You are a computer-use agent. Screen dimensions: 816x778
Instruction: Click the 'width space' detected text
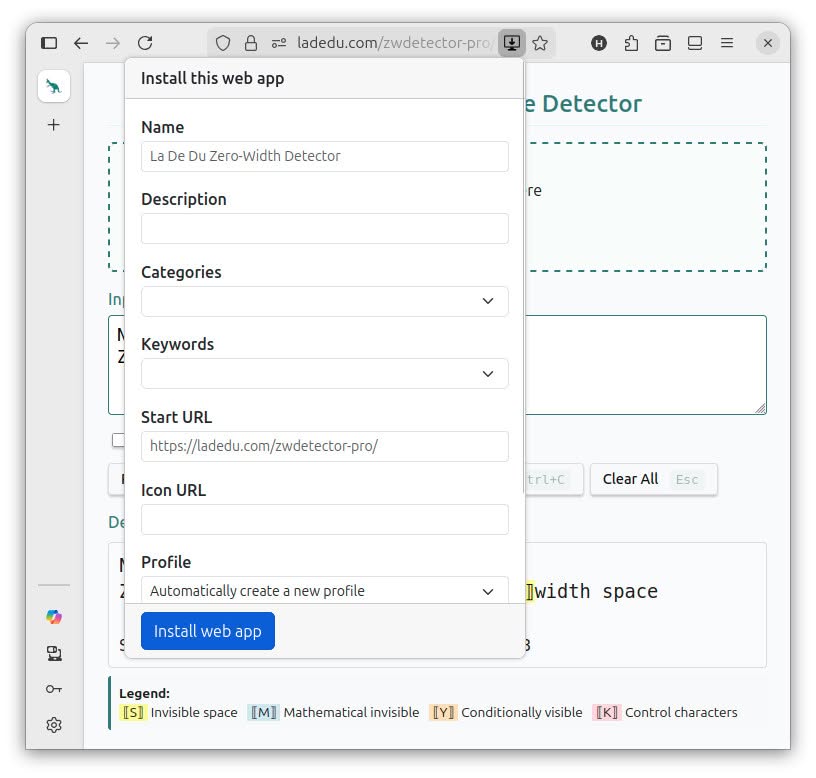pyautogui.click(x=596, y=591)
